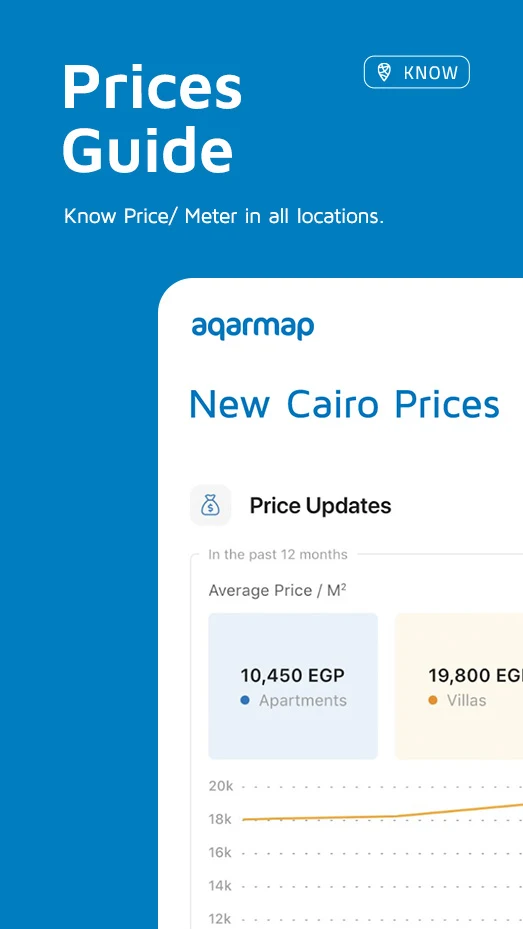Click the Average Price / M² label
The height and width of the screenshot is (929, 523).
[x=277, y=591]
